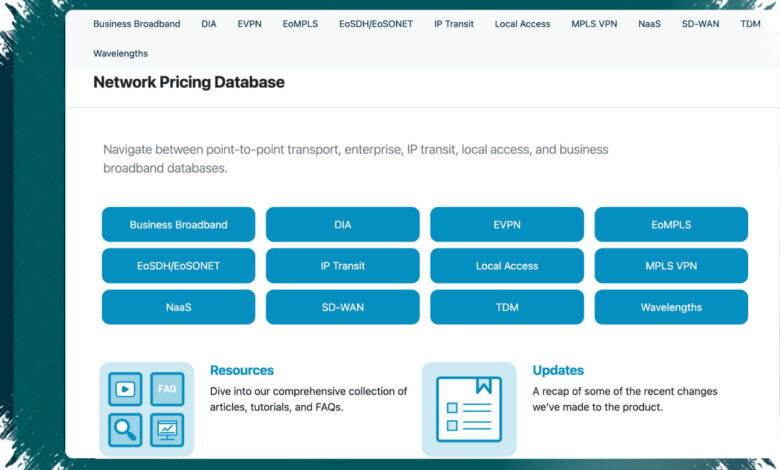Open the Updates heading link
Image resolution: width=780 pixels, height=470 pixels.
558,370
